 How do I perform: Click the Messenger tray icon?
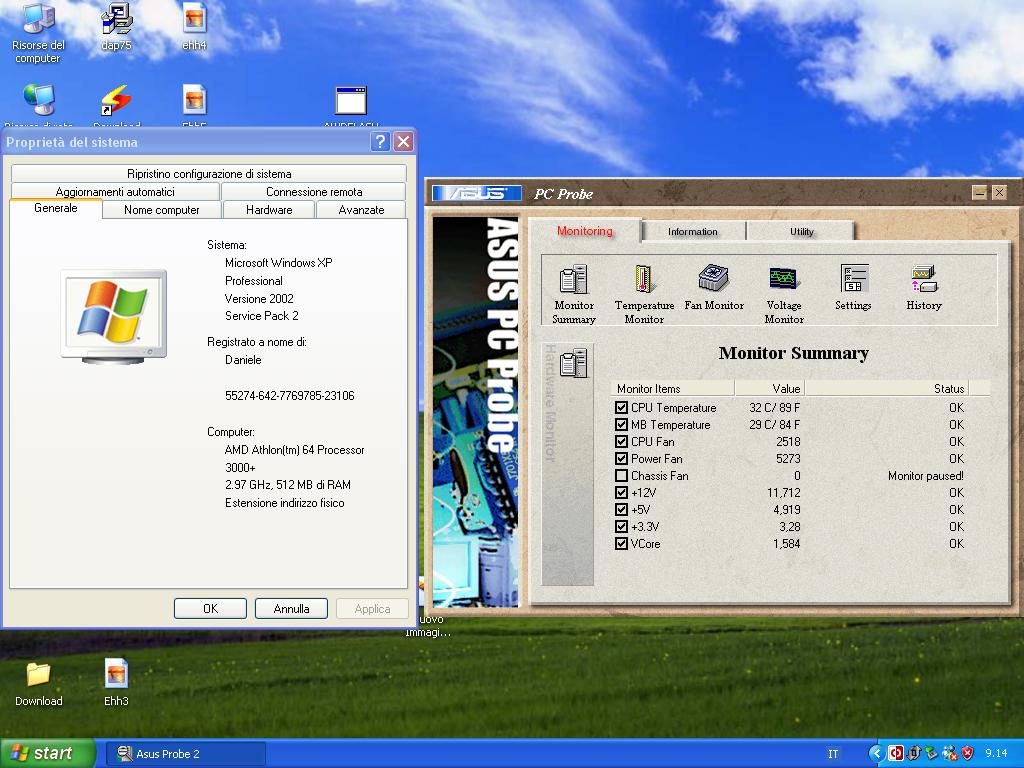pos(950,753)
